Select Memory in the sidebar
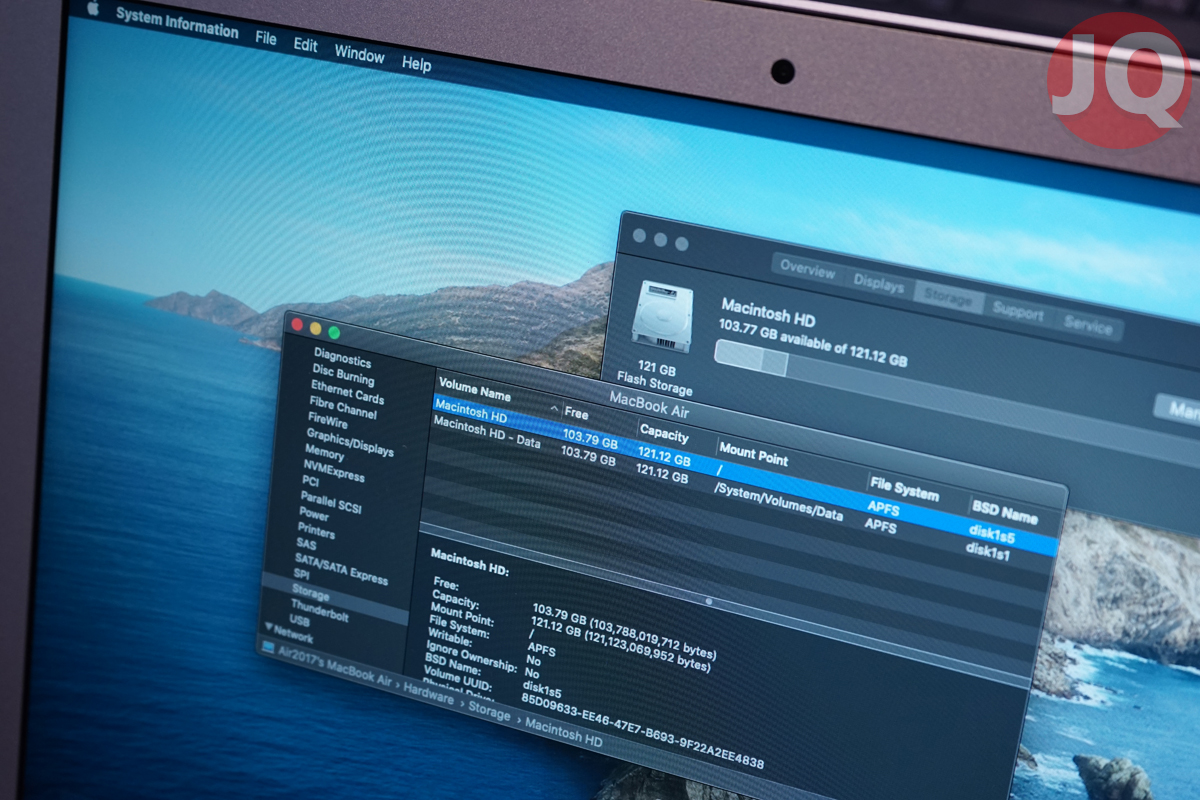This screenshot has width=1200, height=800. (x=324, y=452)
